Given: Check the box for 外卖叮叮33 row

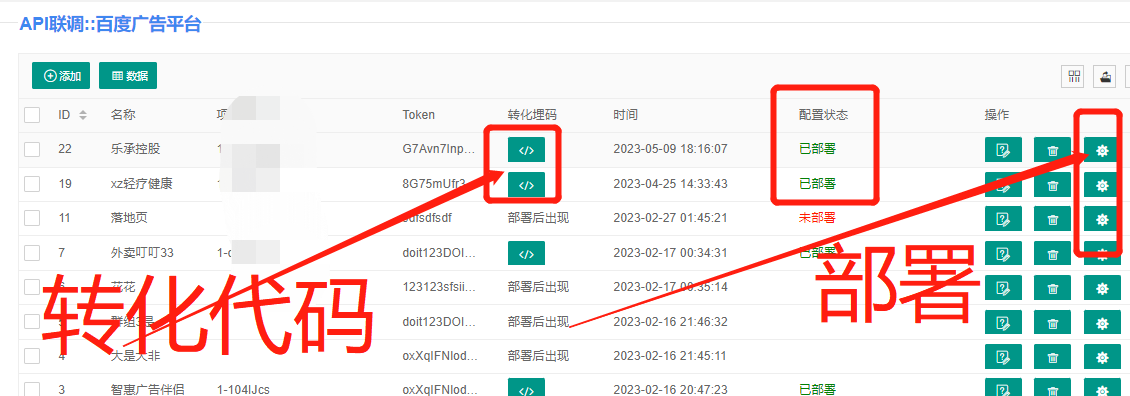Looking at the screenshot, I should pos(32,252).
